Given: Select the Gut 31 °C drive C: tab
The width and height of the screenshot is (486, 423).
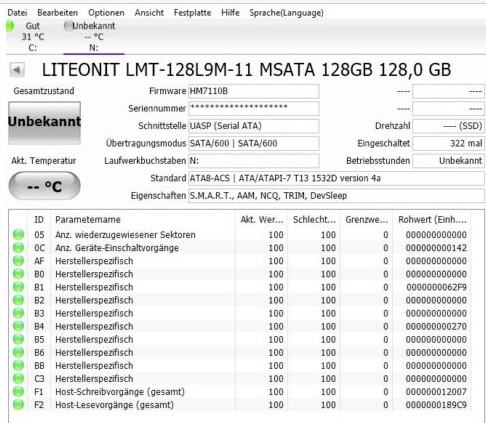Looking at the screenshot, I should pyautogui.click(x=32, y=37).
